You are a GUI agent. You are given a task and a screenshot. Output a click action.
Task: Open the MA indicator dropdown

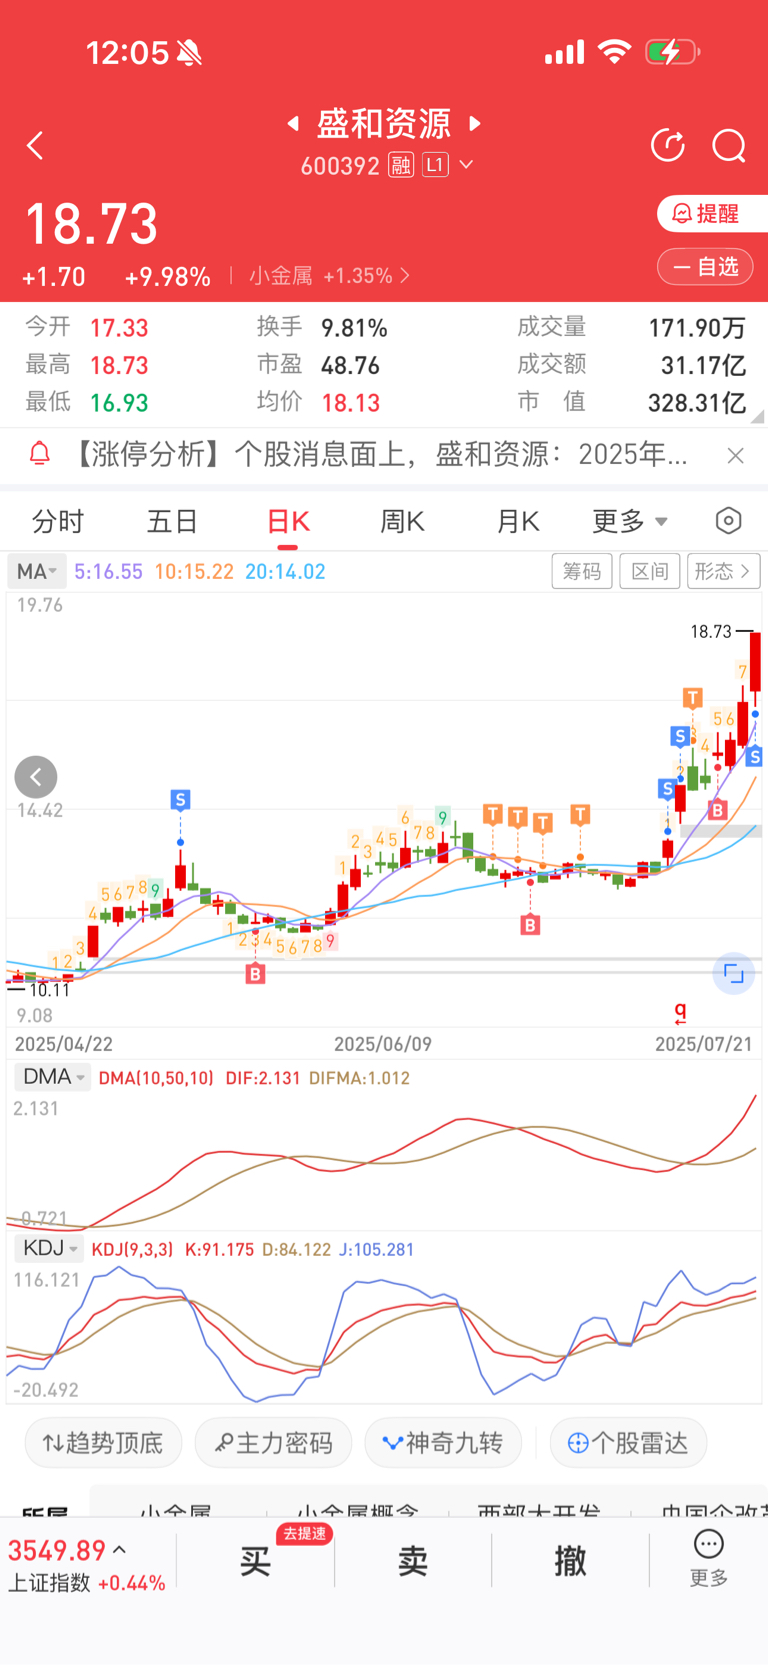pyautogui.click(x=37, y=571)
